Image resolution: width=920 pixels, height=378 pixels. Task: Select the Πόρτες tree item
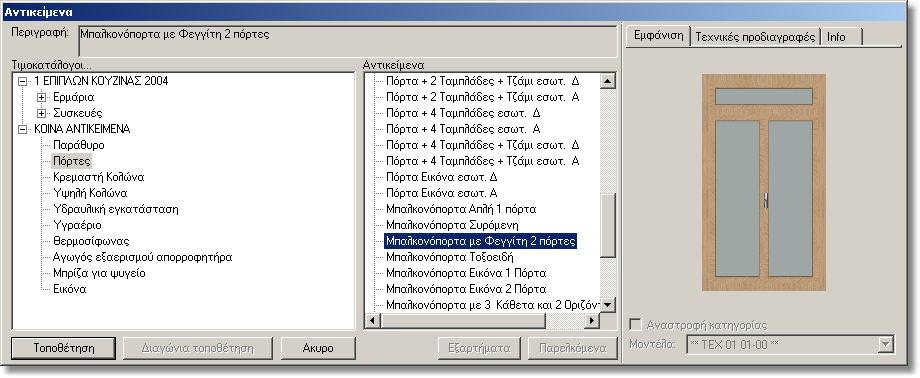(72, 161)
